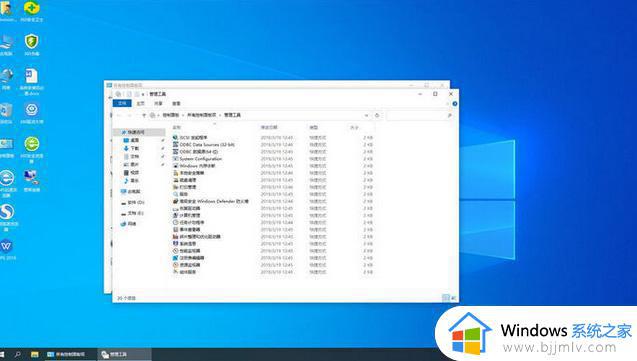Image resolution: width=637 pixels, height=361 pixels.
Task: Select 碎片整理和优化驱动器 shortcut
Action: [197, 237]
